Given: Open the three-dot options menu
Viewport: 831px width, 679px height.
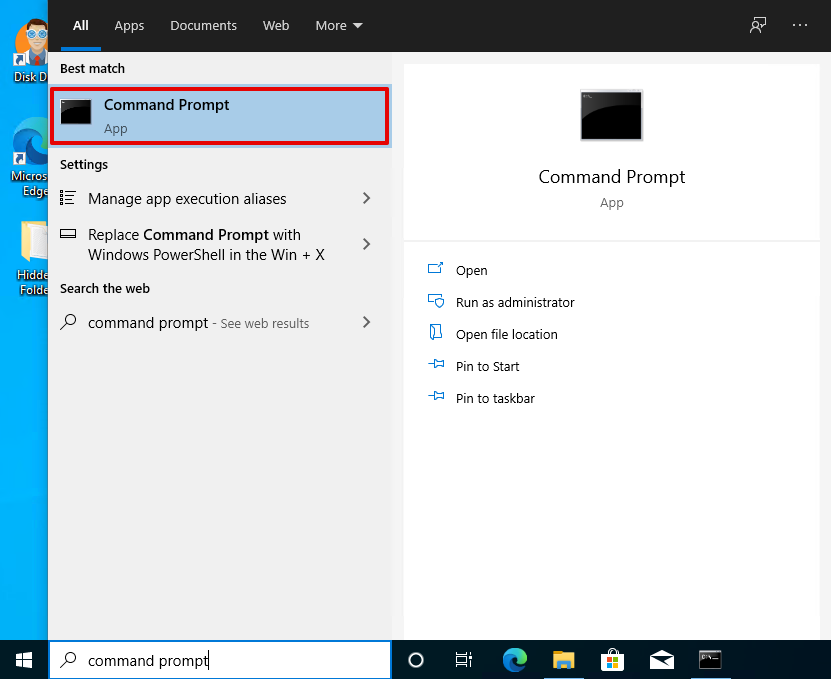Looking at the screenshot, I should [x=799, y=25].
